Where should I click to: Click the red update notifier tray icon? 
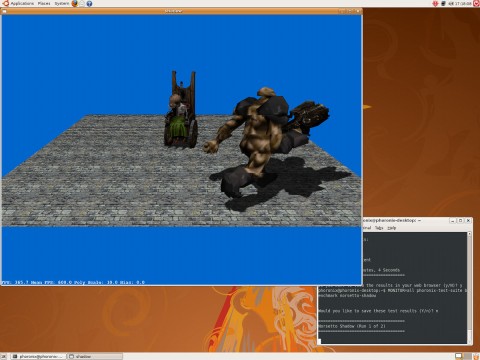[435, 4]
